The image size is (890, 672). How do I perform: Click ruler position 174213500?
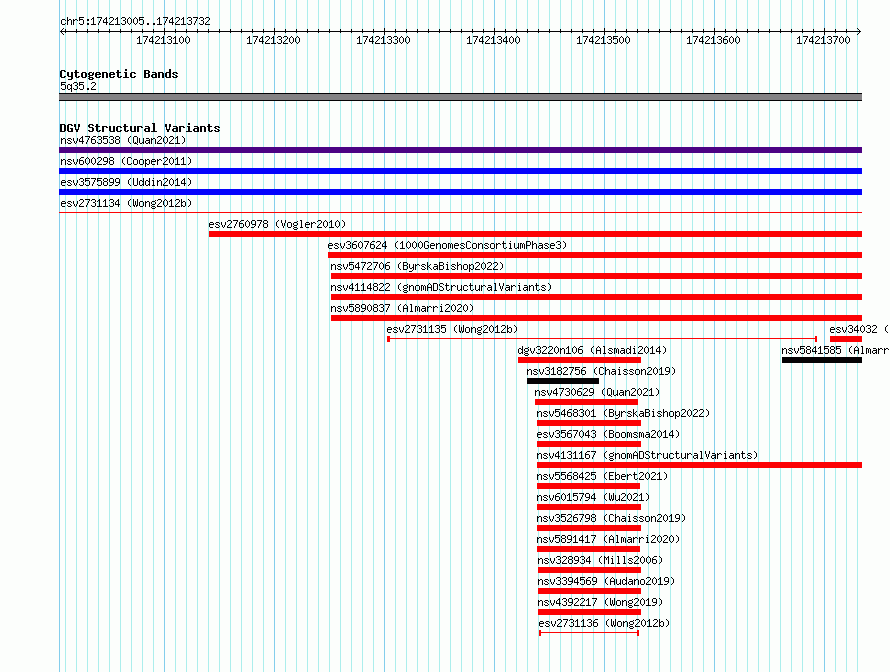point(603,40)
